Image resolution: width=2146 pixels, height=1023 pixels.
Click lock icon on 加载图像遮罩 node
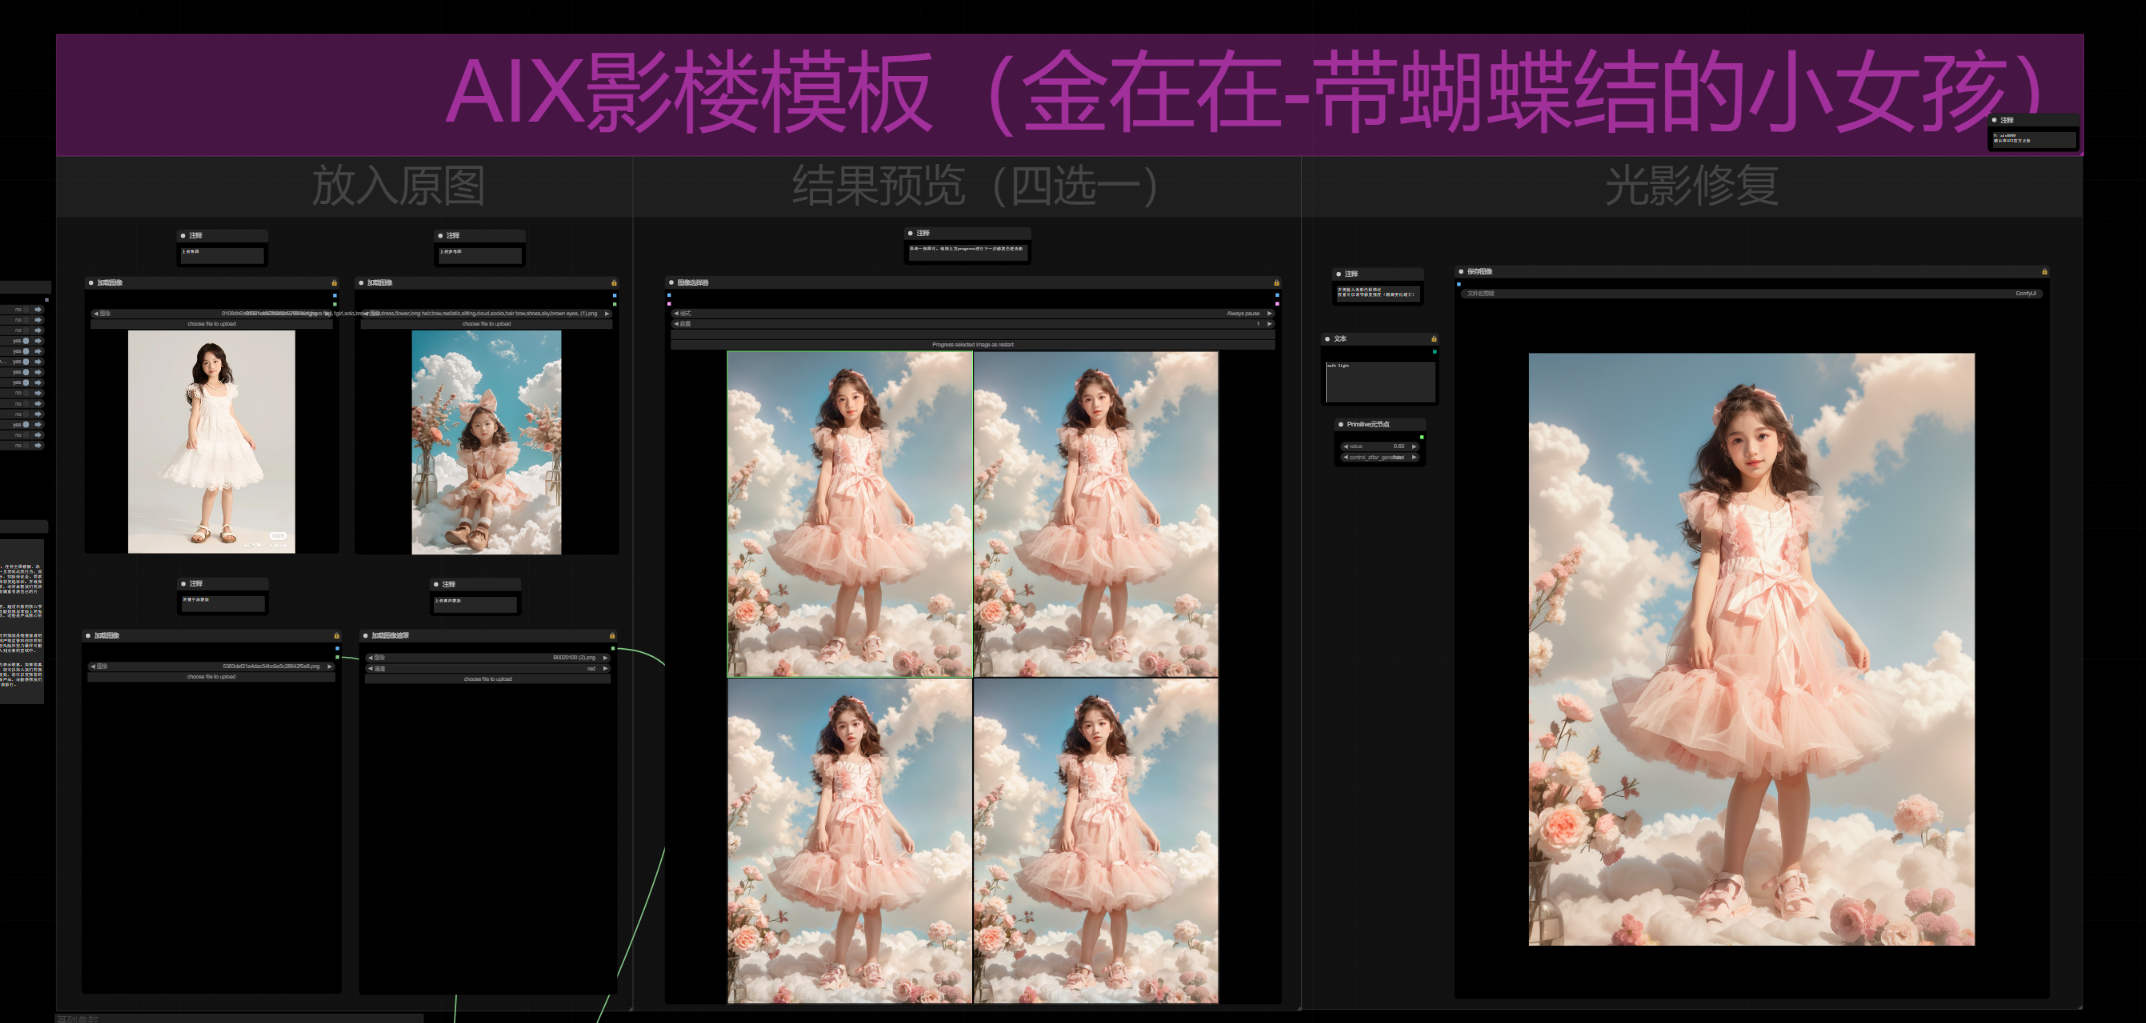tap(612, 636)
